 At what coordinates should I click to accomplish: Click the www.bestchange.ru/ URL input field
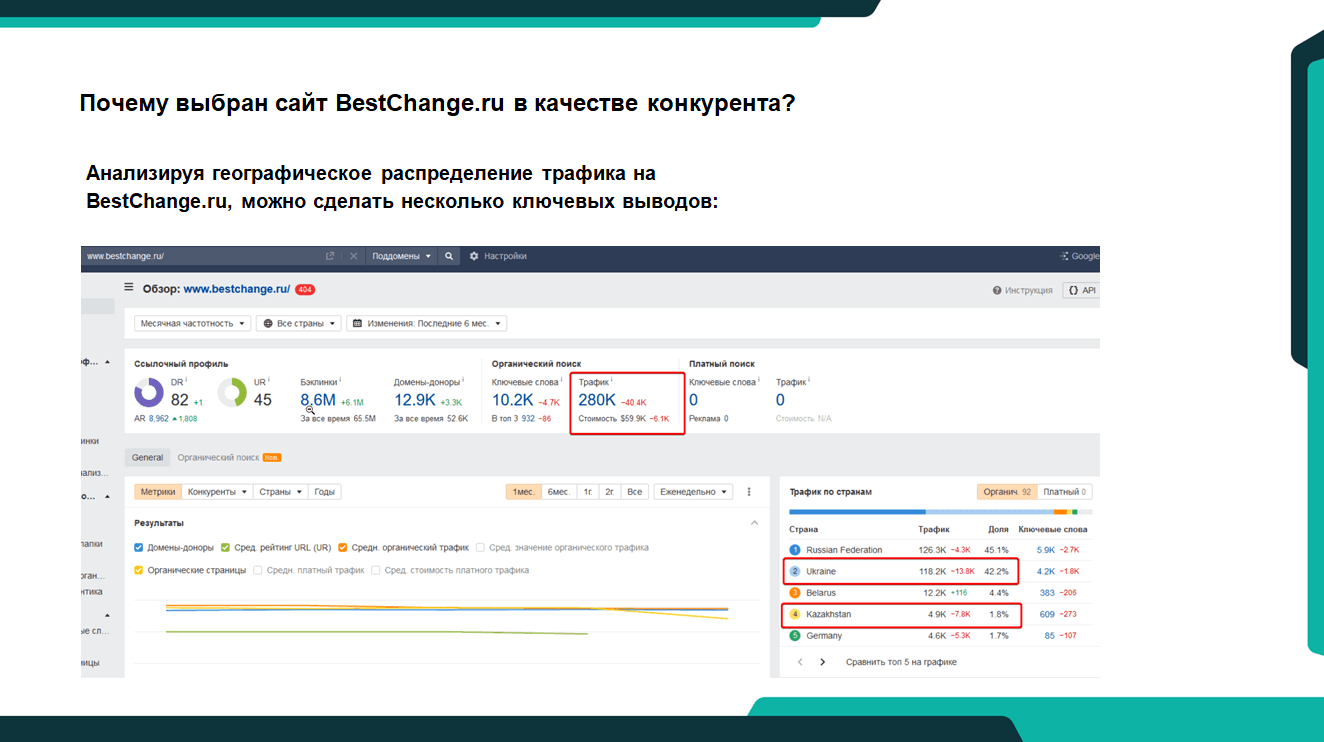200,256
